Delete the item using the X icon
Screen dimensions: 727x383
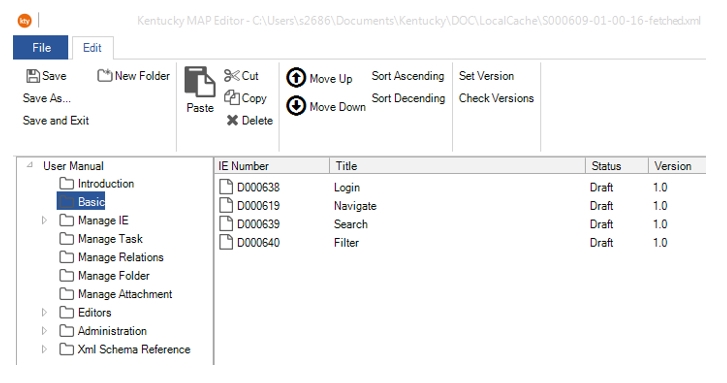coord(232,121)
